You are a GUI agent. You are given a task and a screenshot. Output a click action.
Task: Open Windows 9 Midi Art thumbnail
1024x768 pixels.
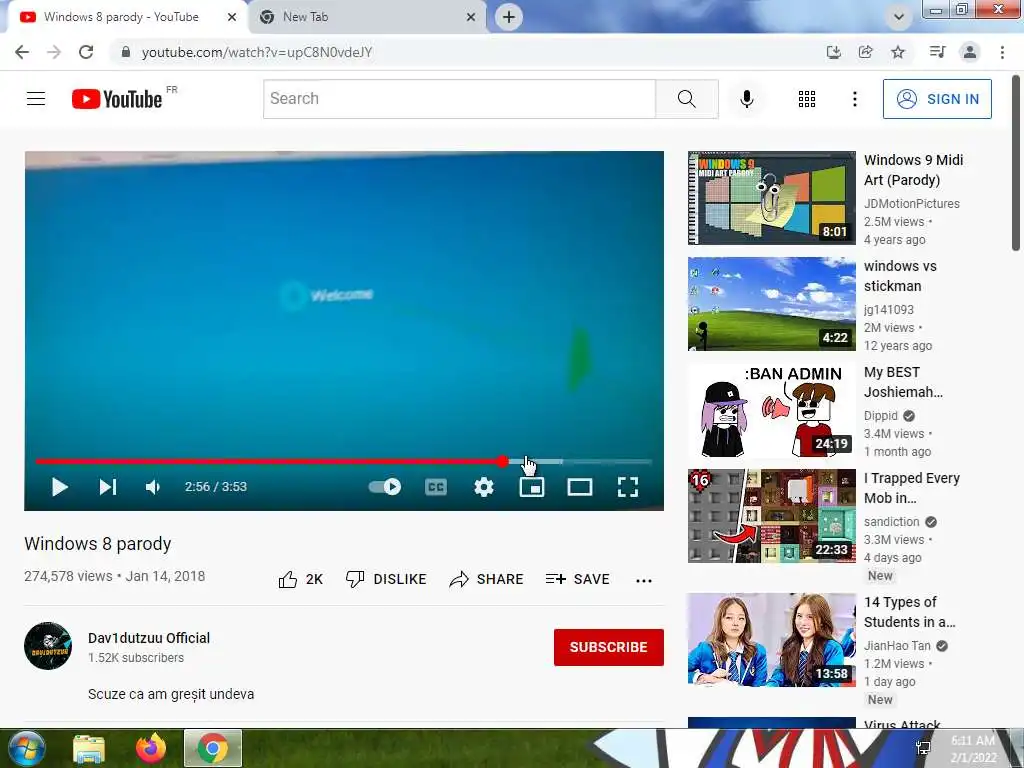click(771, 198)
